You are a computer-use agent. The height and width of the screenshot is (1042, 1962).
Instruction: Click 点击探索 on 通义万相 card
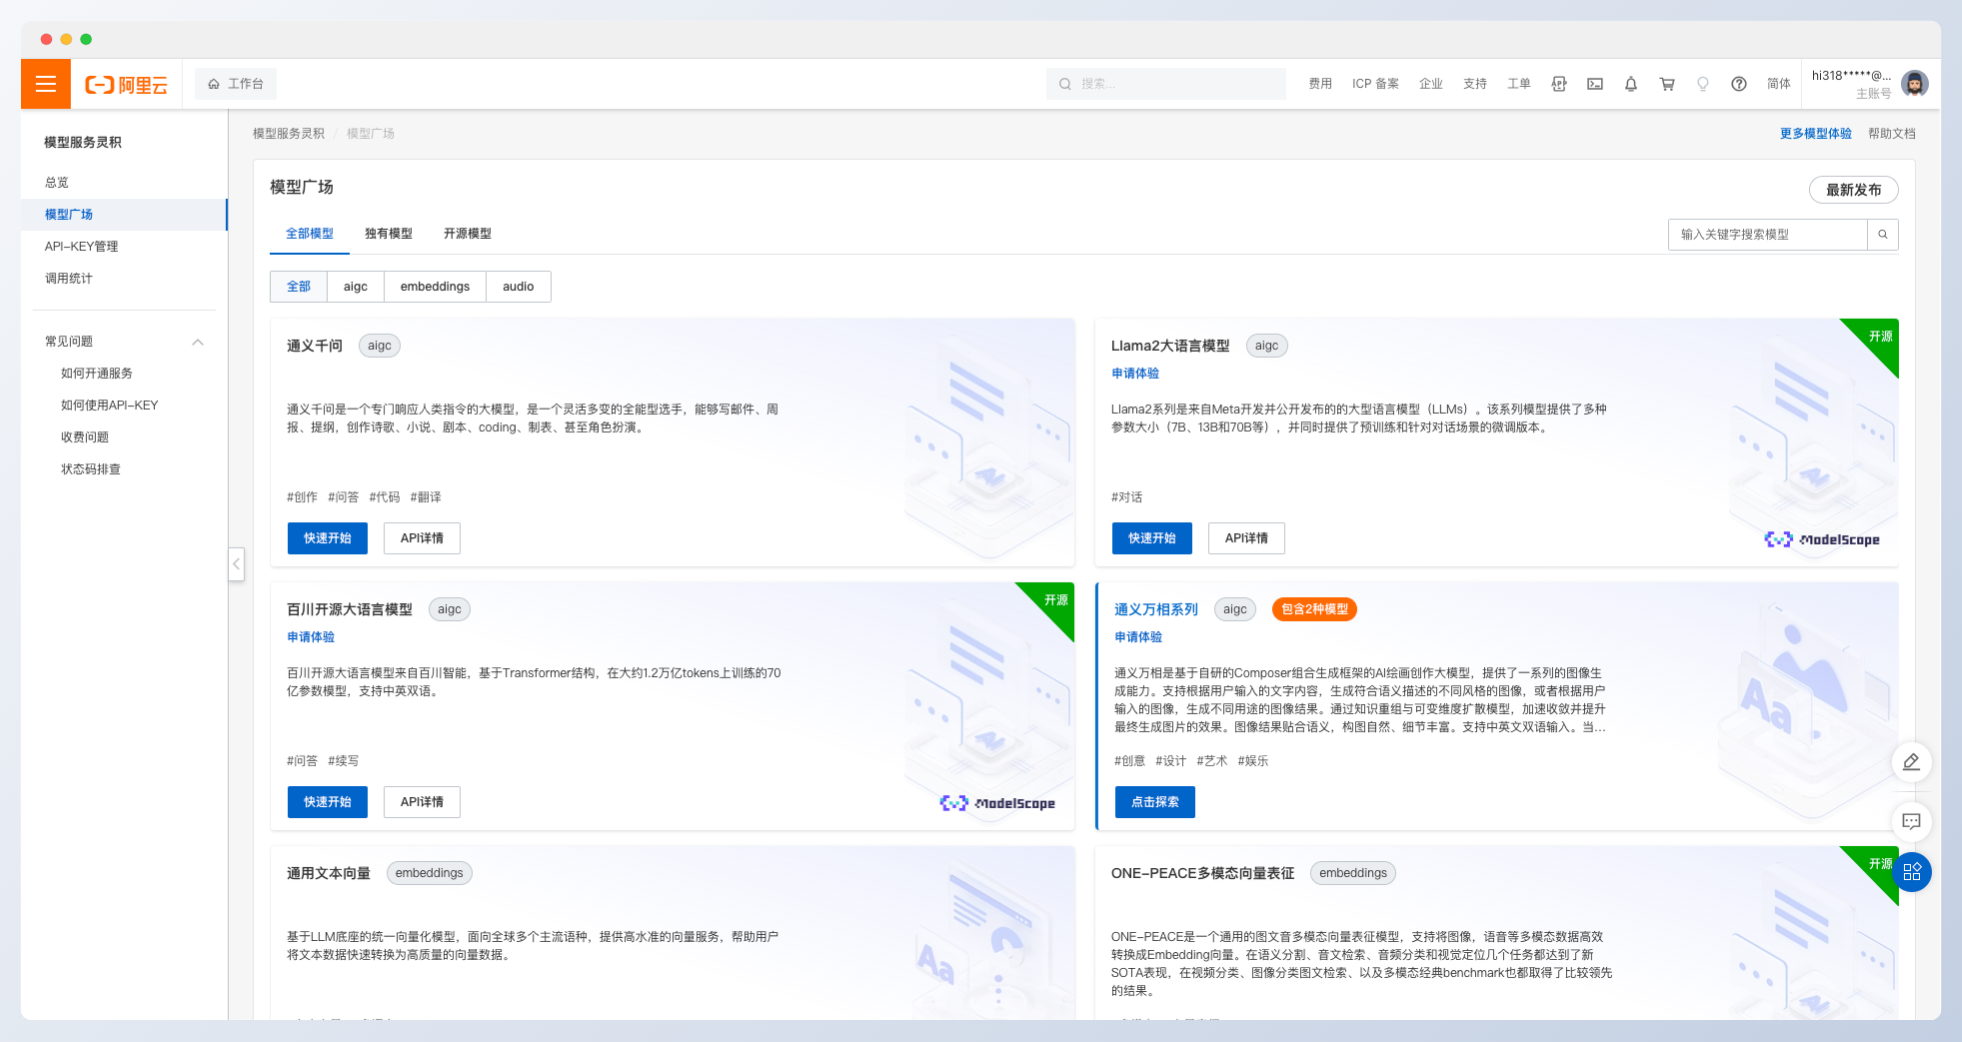(x=1155, y=802)
